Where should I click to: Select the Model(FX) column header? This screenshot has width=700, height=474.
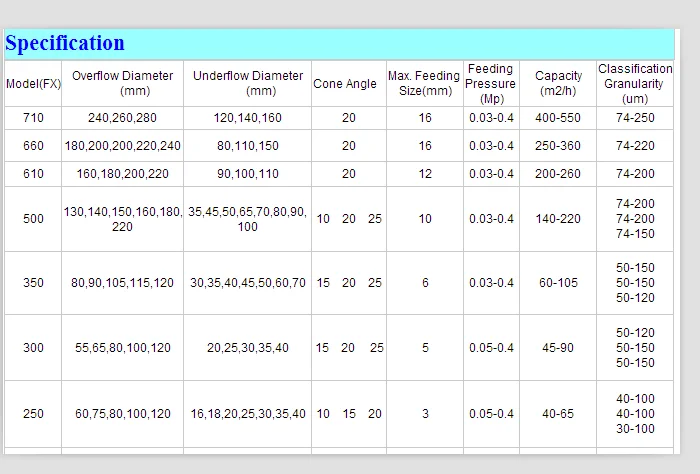[33, 84]
